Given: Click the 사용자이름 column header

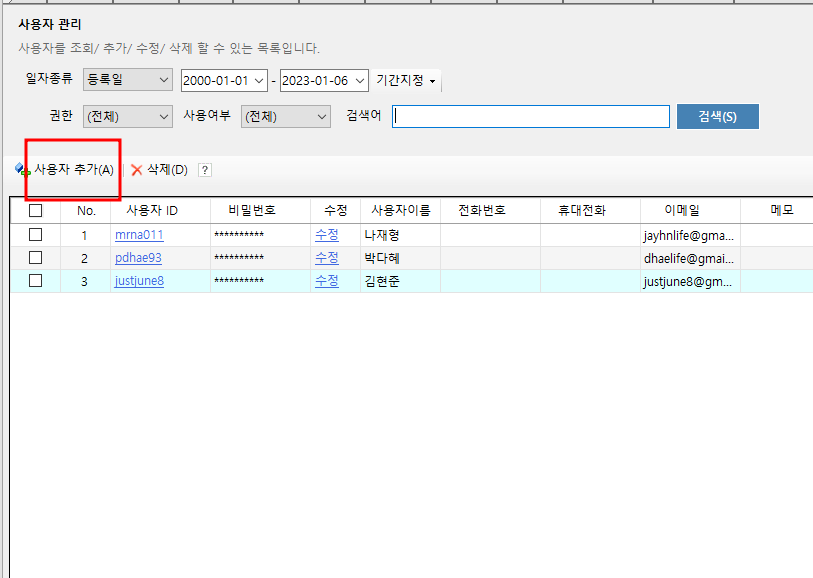Looking at the screenshot, I should (400, 210).
